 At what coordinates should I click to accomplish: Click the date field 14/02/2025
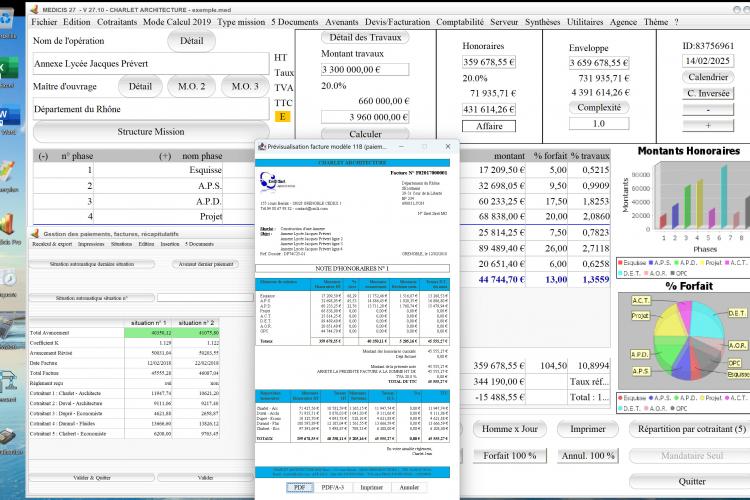pyautogui.click(x=707, y=61)
